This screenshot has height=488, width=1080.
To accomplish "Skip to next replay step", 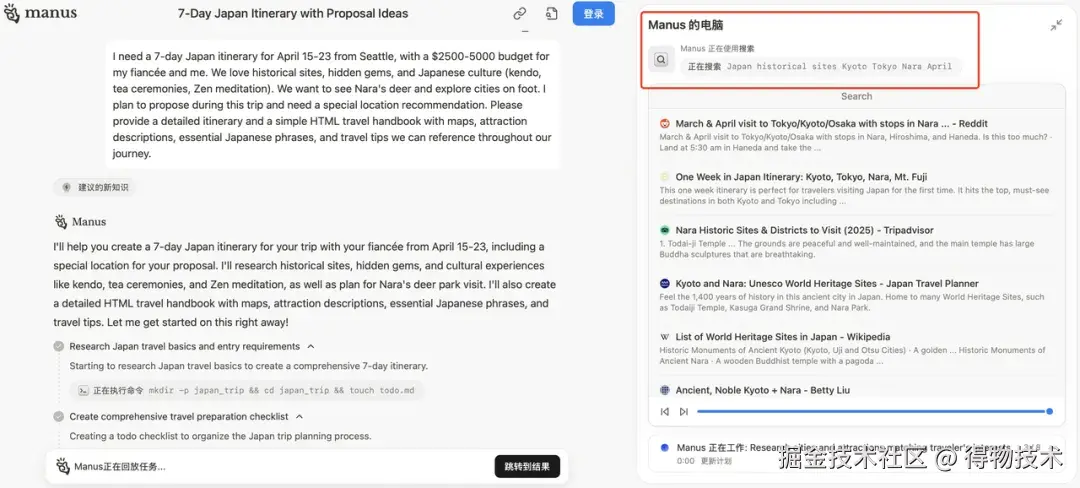I will tap(684, 411).
